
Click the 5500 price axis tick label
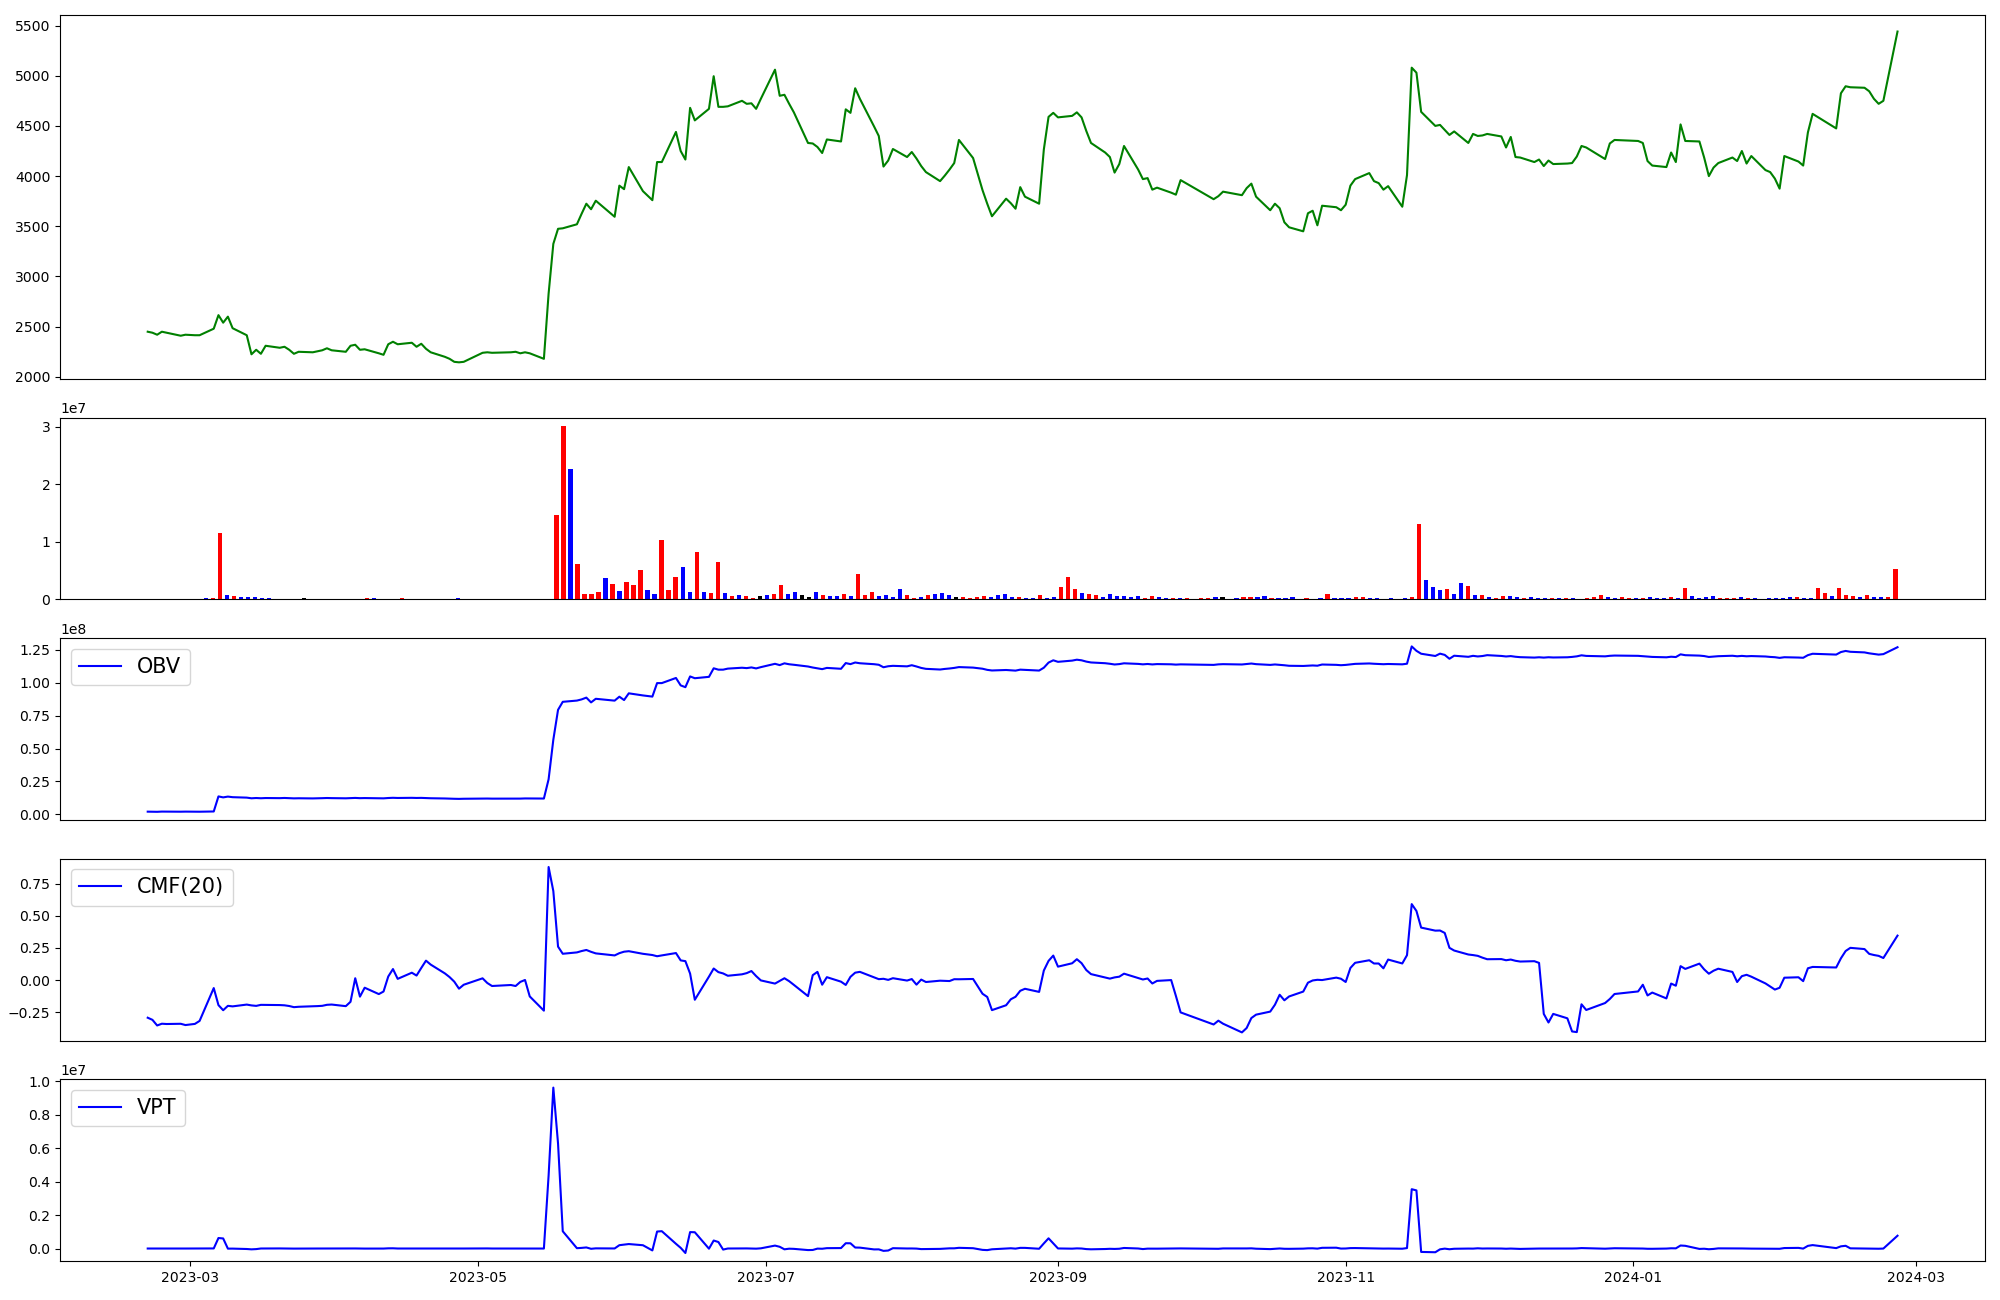tap(32, 27)
